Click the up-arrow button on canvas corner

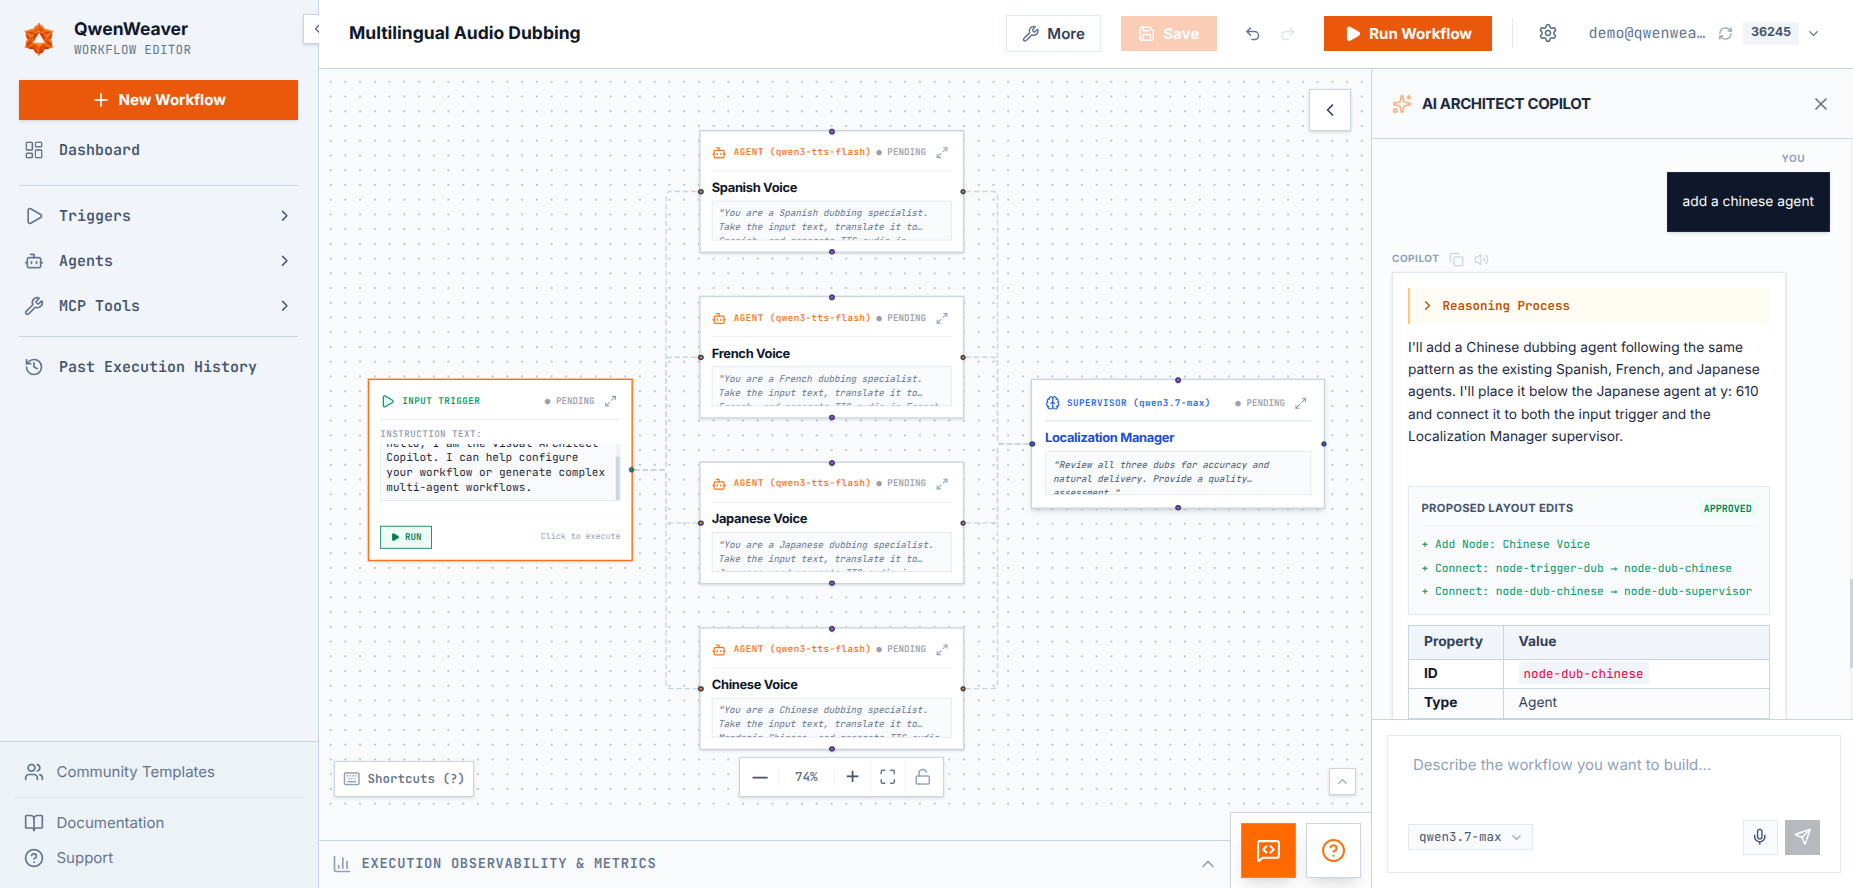click(x=1343, y=781)
